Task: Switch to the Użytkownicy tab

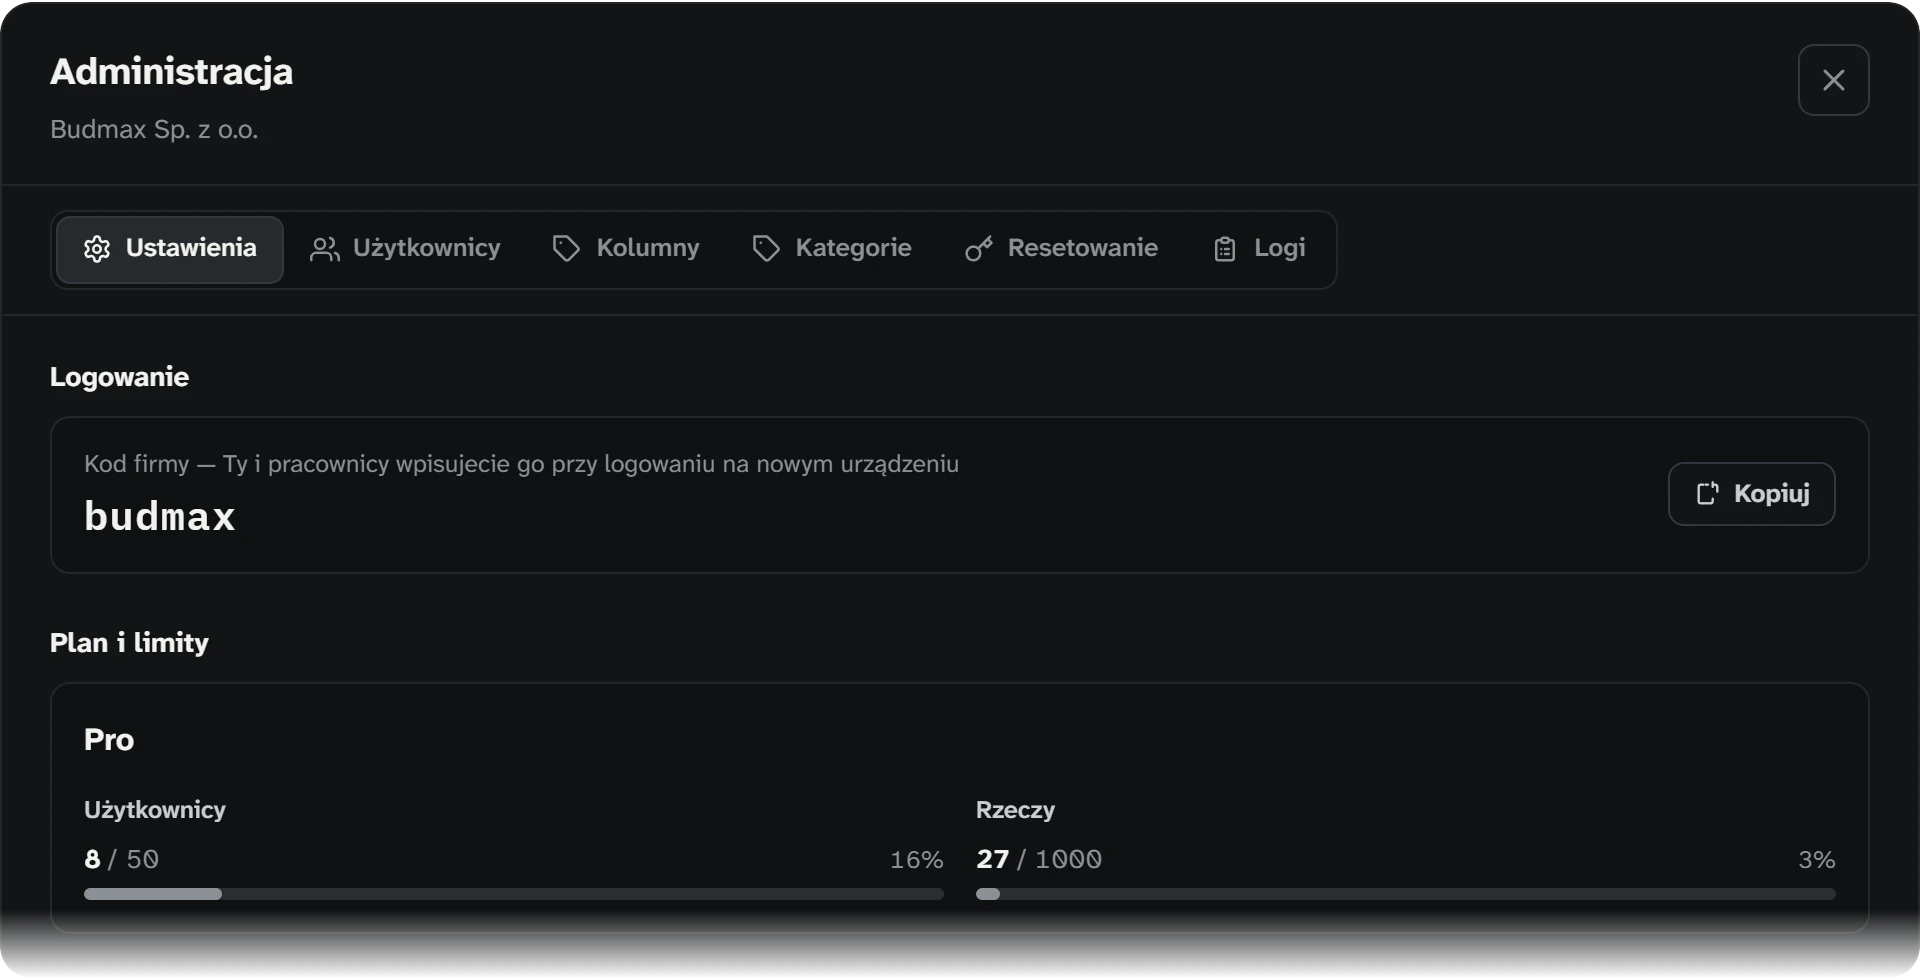Action: (405, 249)
